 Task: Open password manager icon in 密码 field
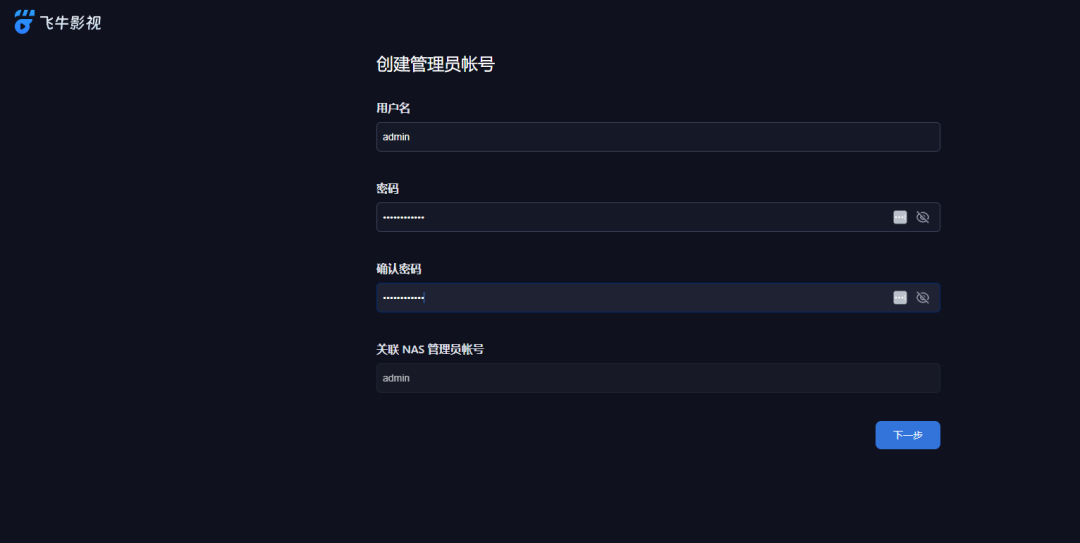[900, 217]
